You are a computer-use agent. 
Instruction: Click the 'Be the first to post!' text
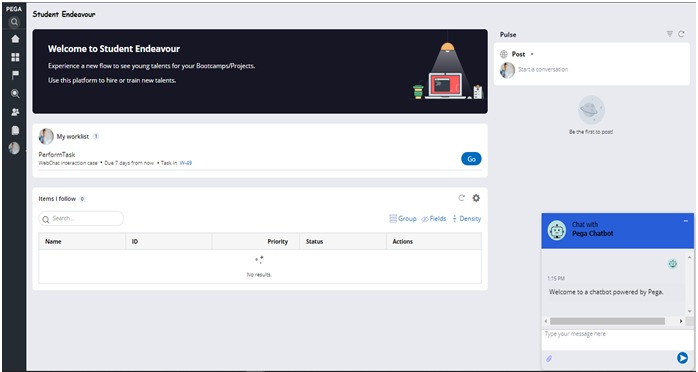pyautogui.click(x=591, y=132)
